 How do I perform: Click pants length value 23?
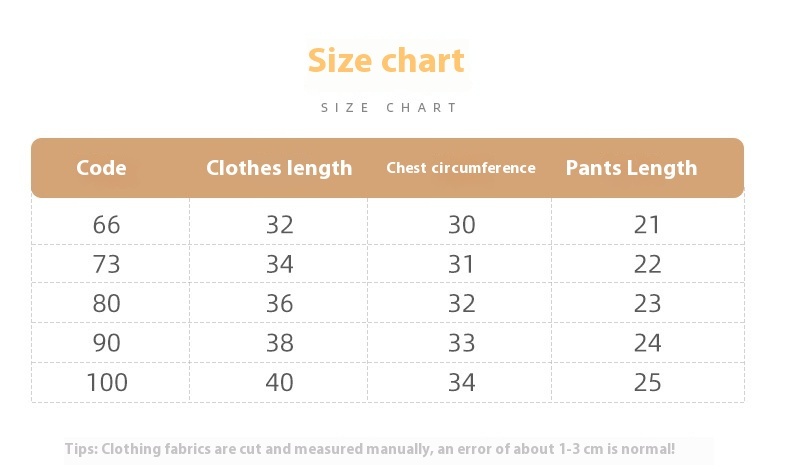(x=647, y=303)
